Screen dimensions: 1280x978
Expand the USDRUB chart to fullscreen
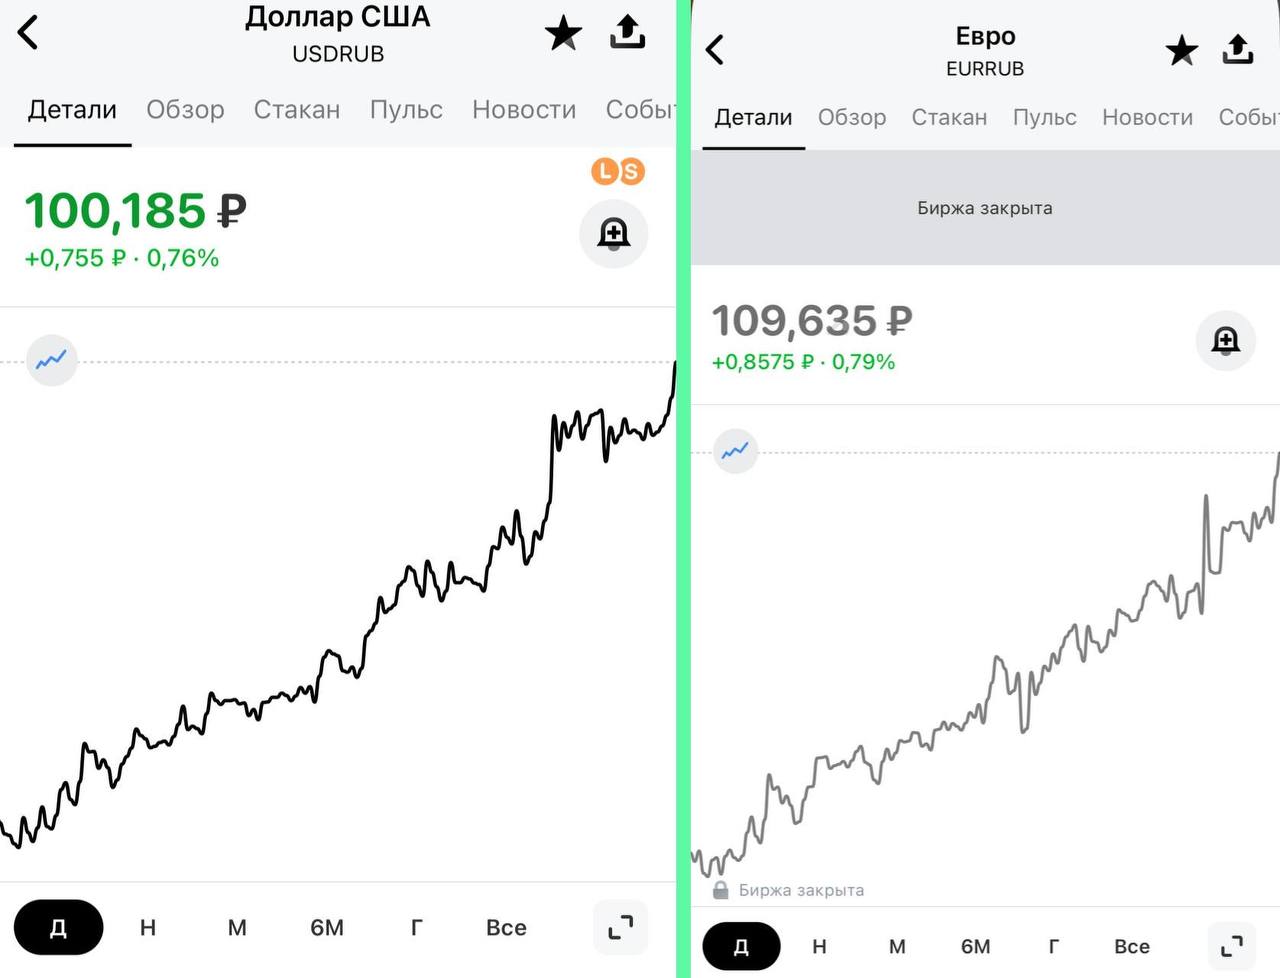pyautogui.click(x=620, y=927)
